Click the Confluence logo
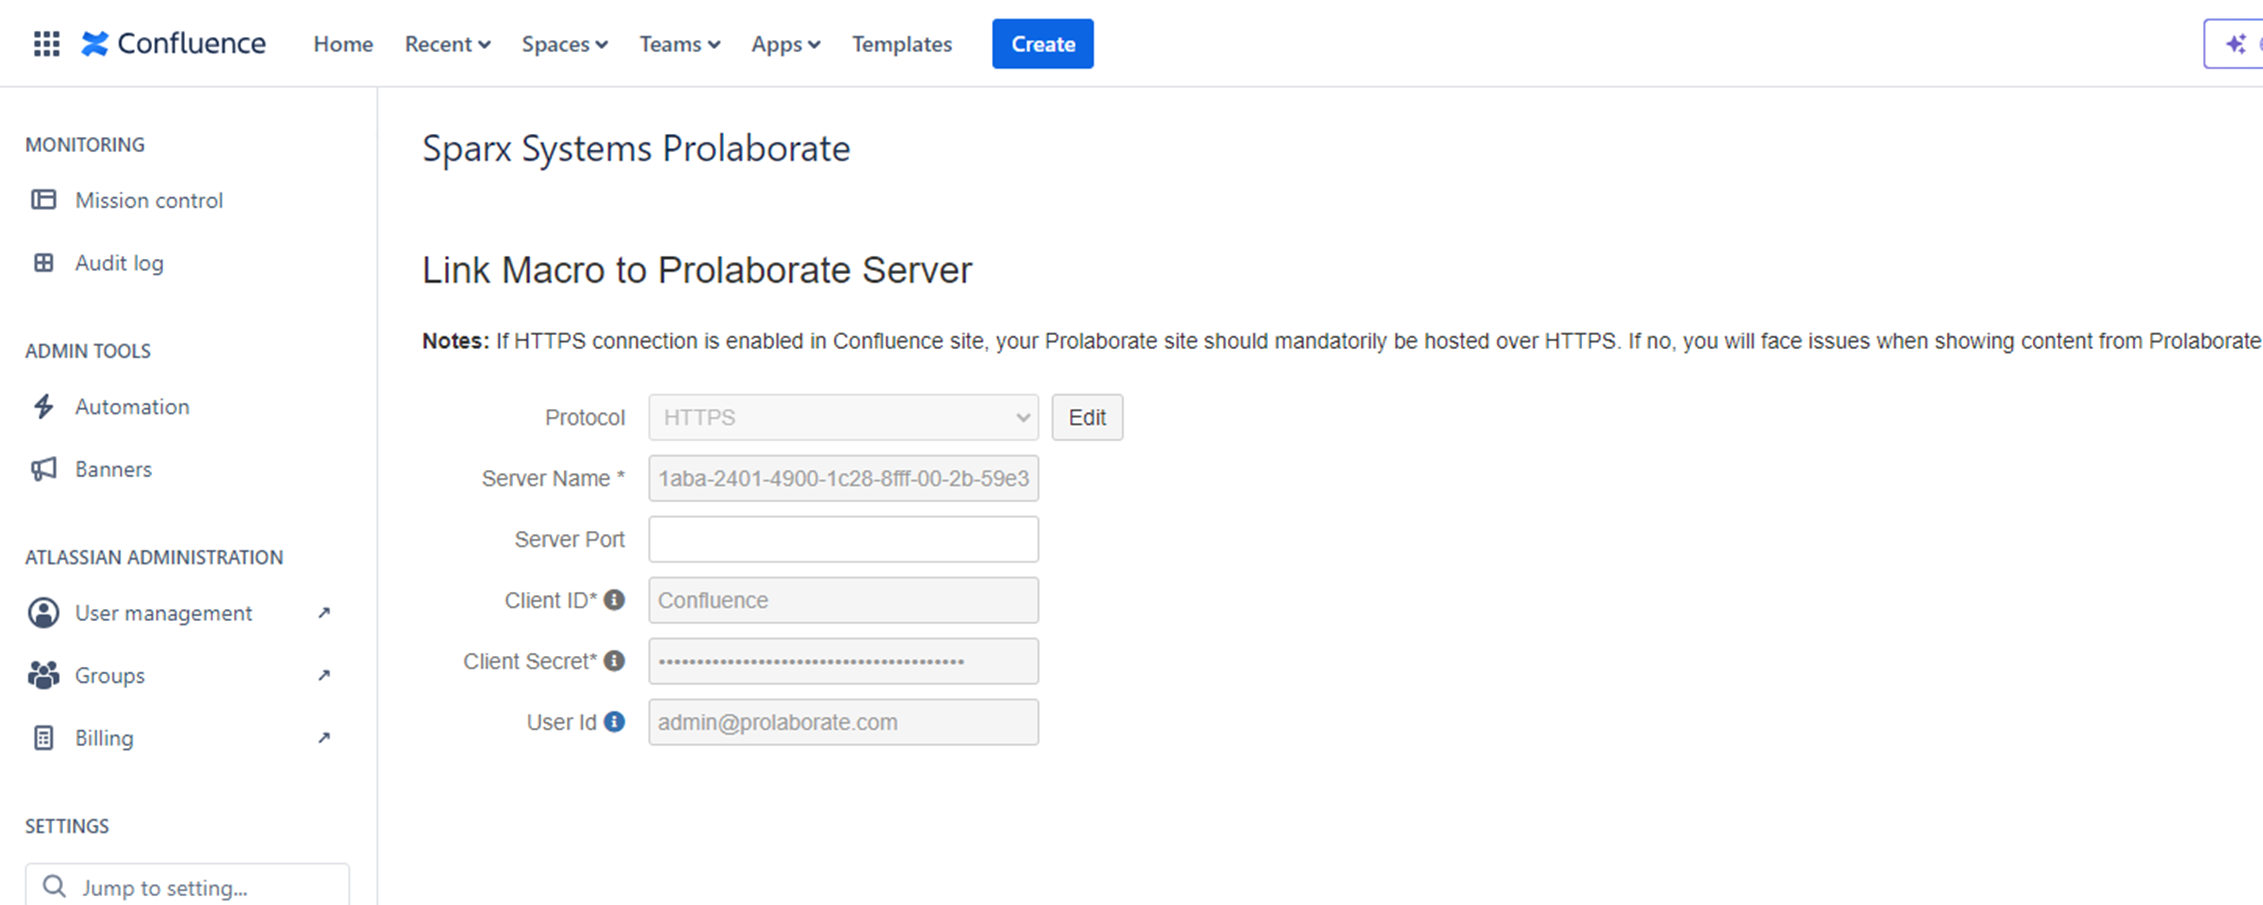This screenshot has height=905, width=2263. [173, 44]
